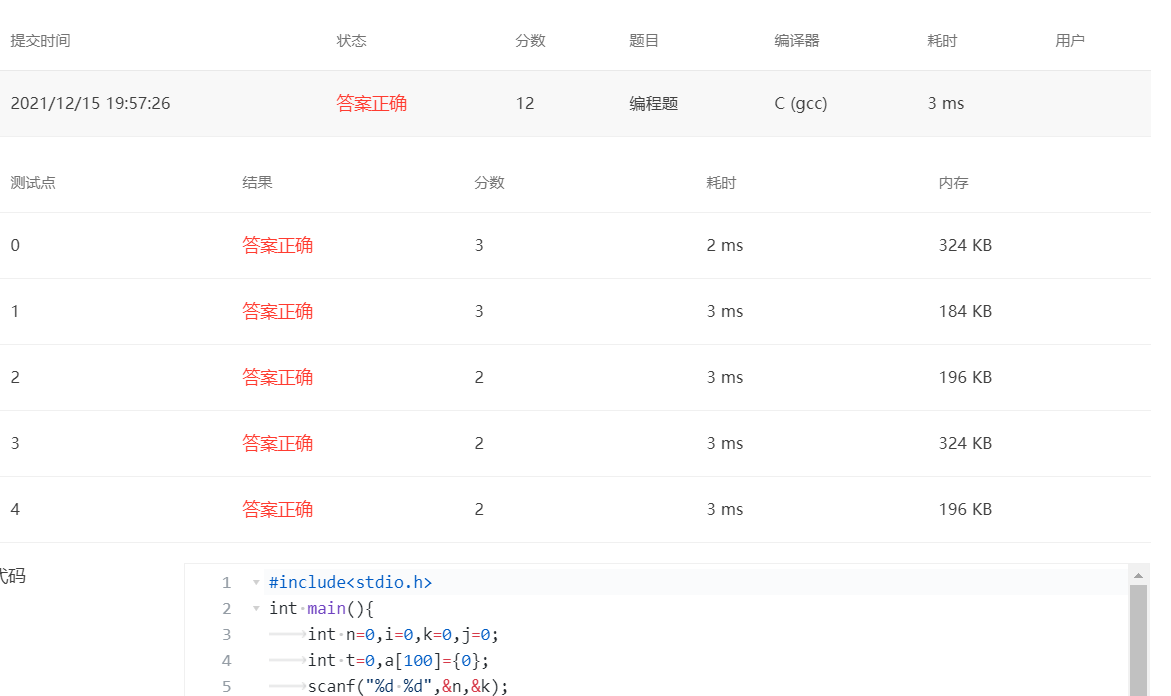Open the 答案正确 status link in the summary row

click(371, 103)
